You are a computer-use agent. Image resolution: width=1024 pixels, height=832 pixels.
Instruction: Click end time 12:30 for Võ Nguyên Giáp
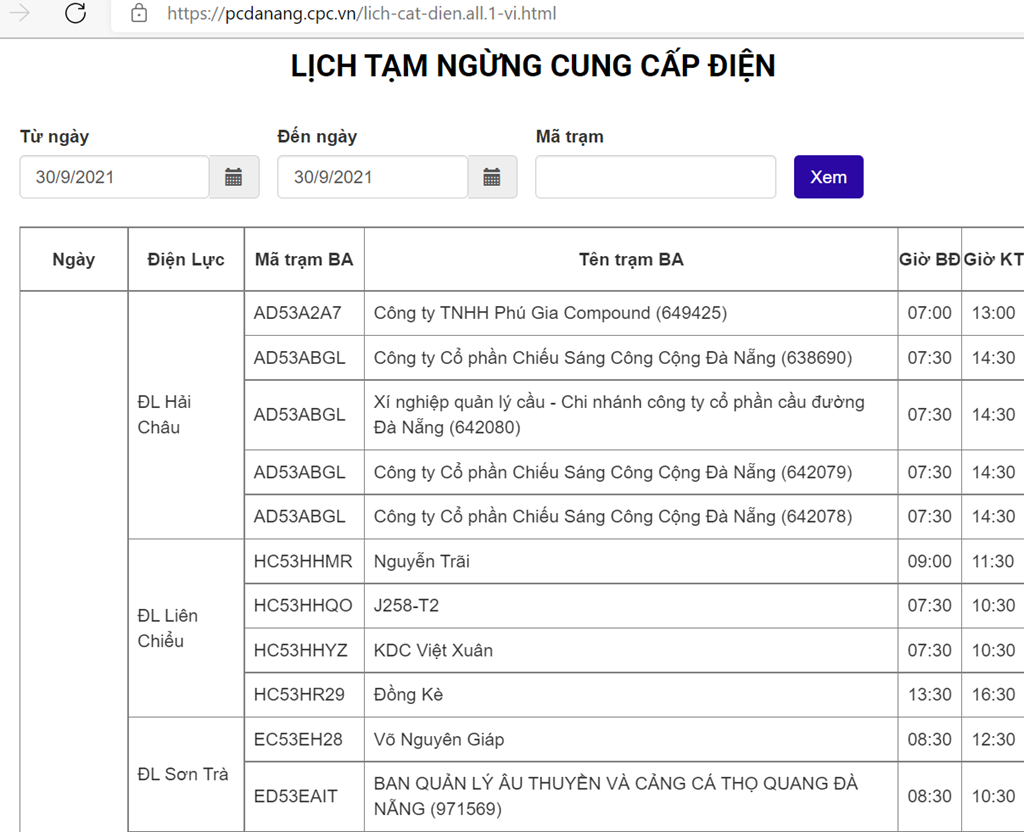[x=993, y=739]
